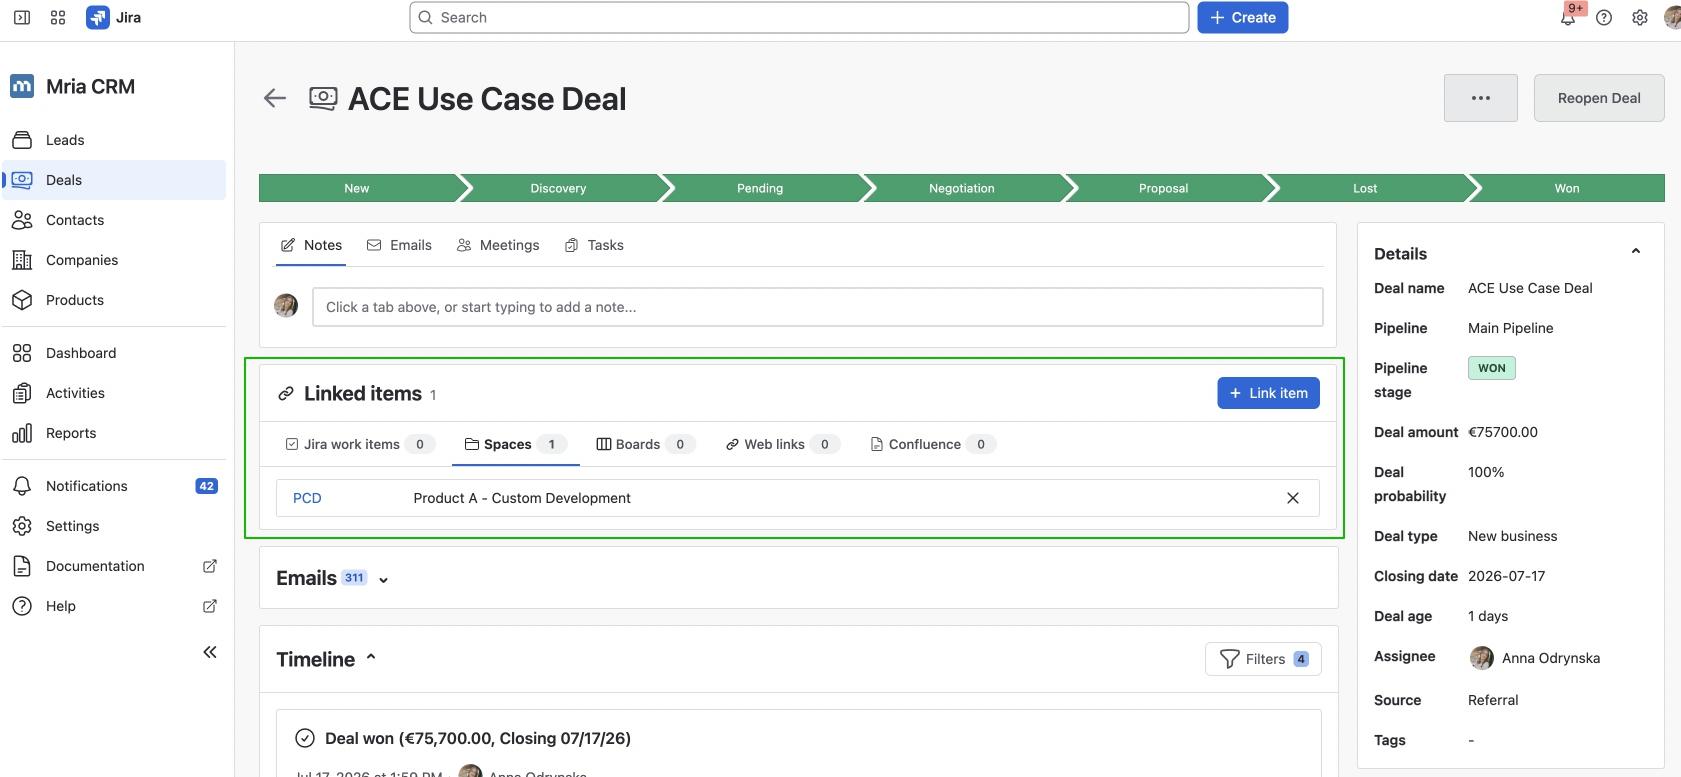Open Help external link icon
1681x777 pixels.
(x=210, y=606)
